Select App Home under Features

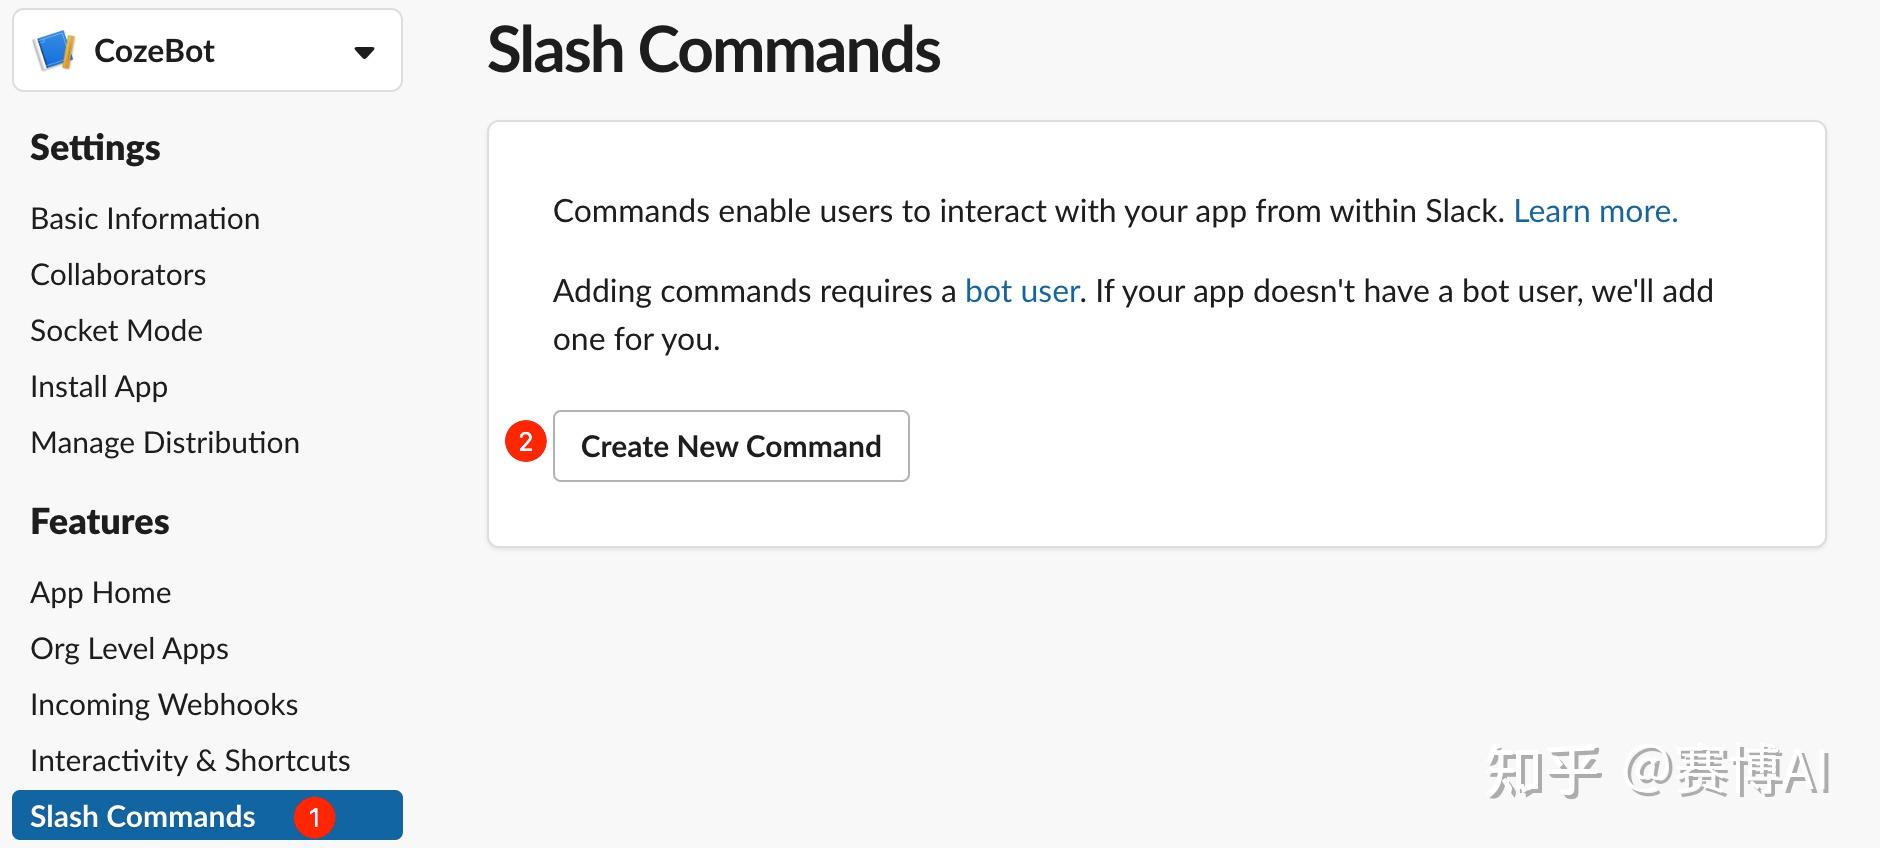(x=101, y=593)
